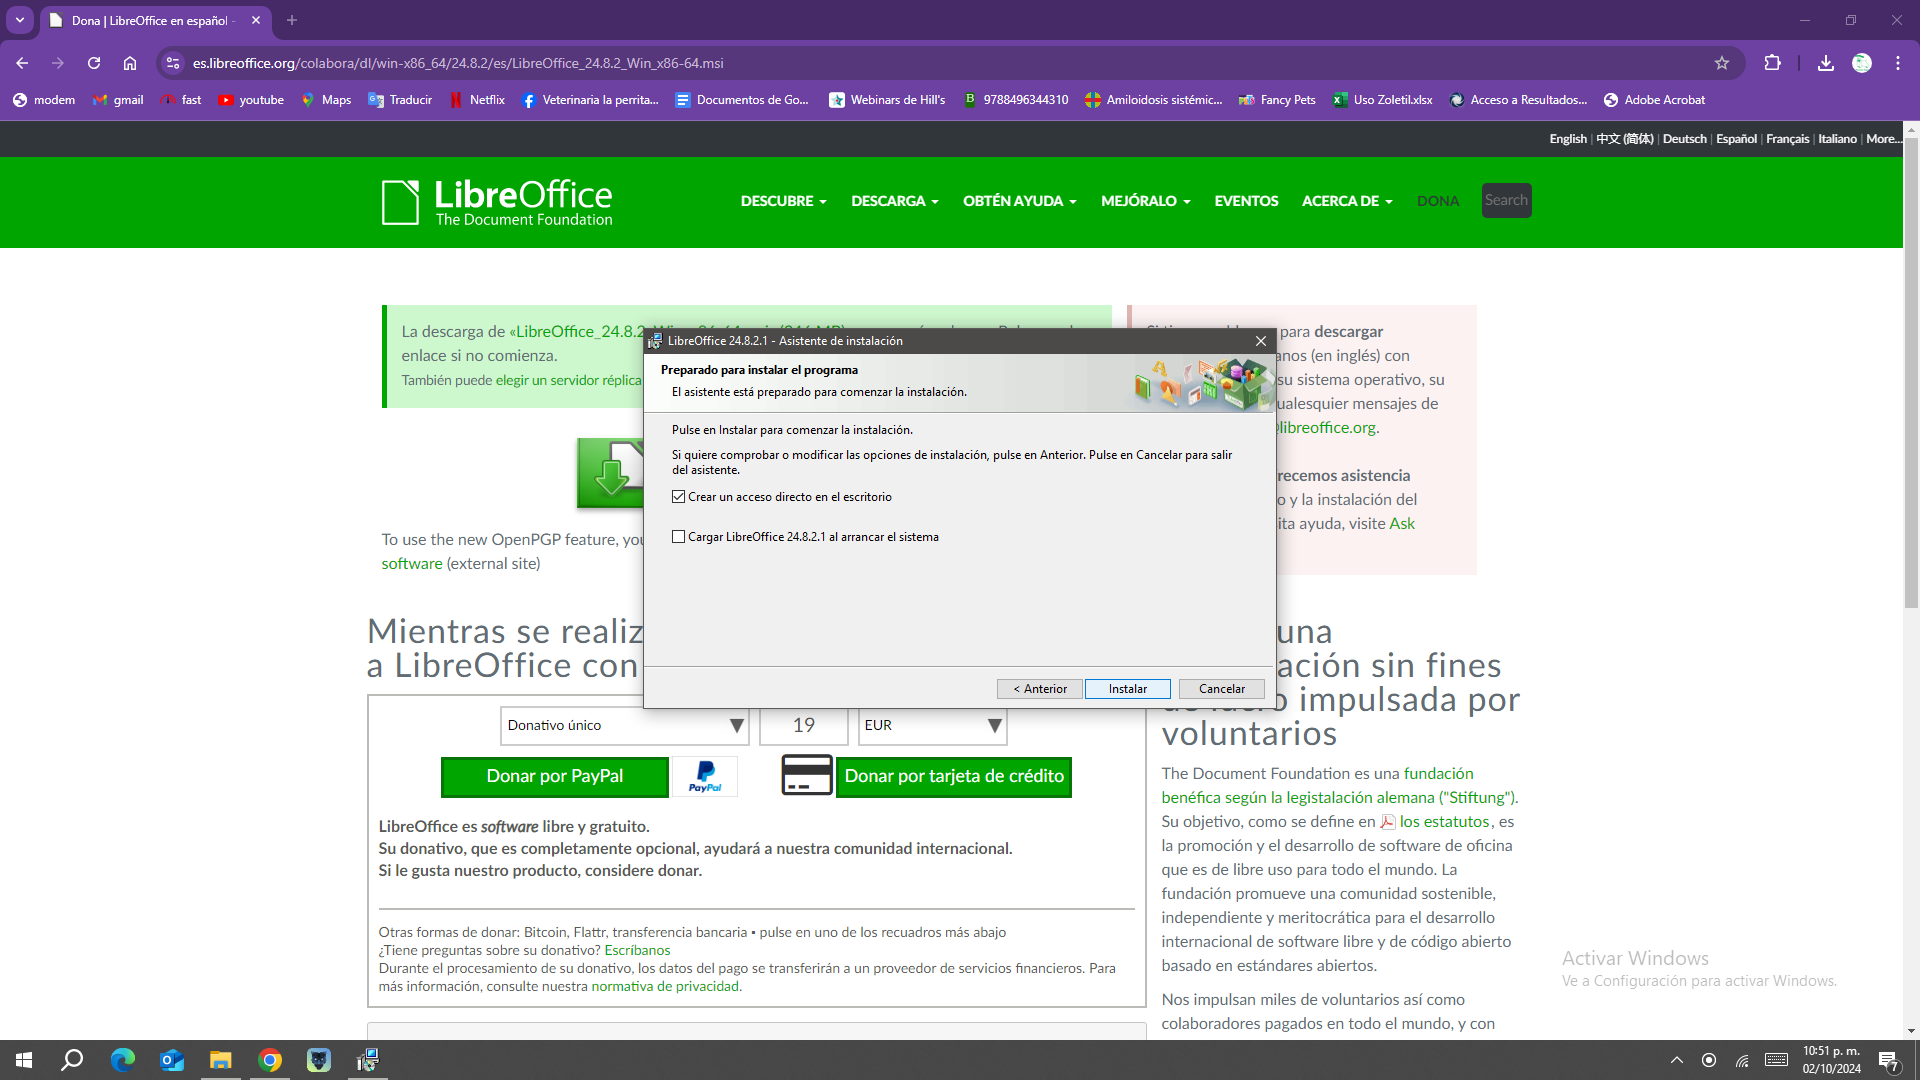Open the Uso Zoletil.xlsx bookmark
Viewport: 1920px width, 1080px height.
click(1382, 100)
